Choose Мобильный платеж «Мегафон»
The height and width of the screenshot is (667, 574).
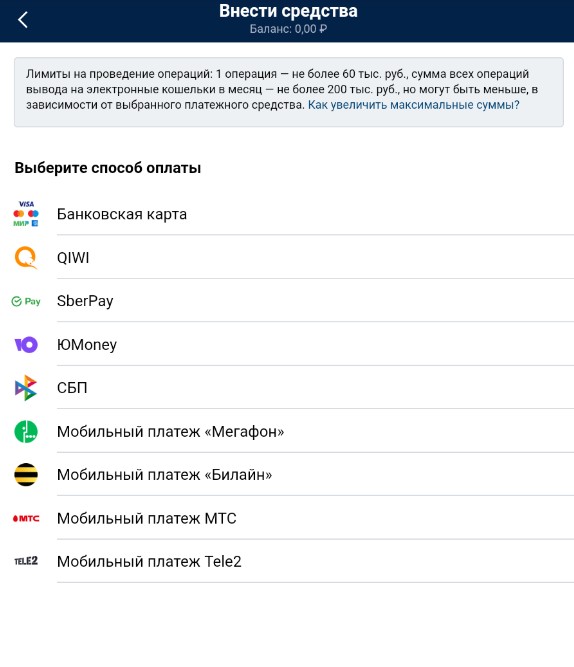coord(287,431)
